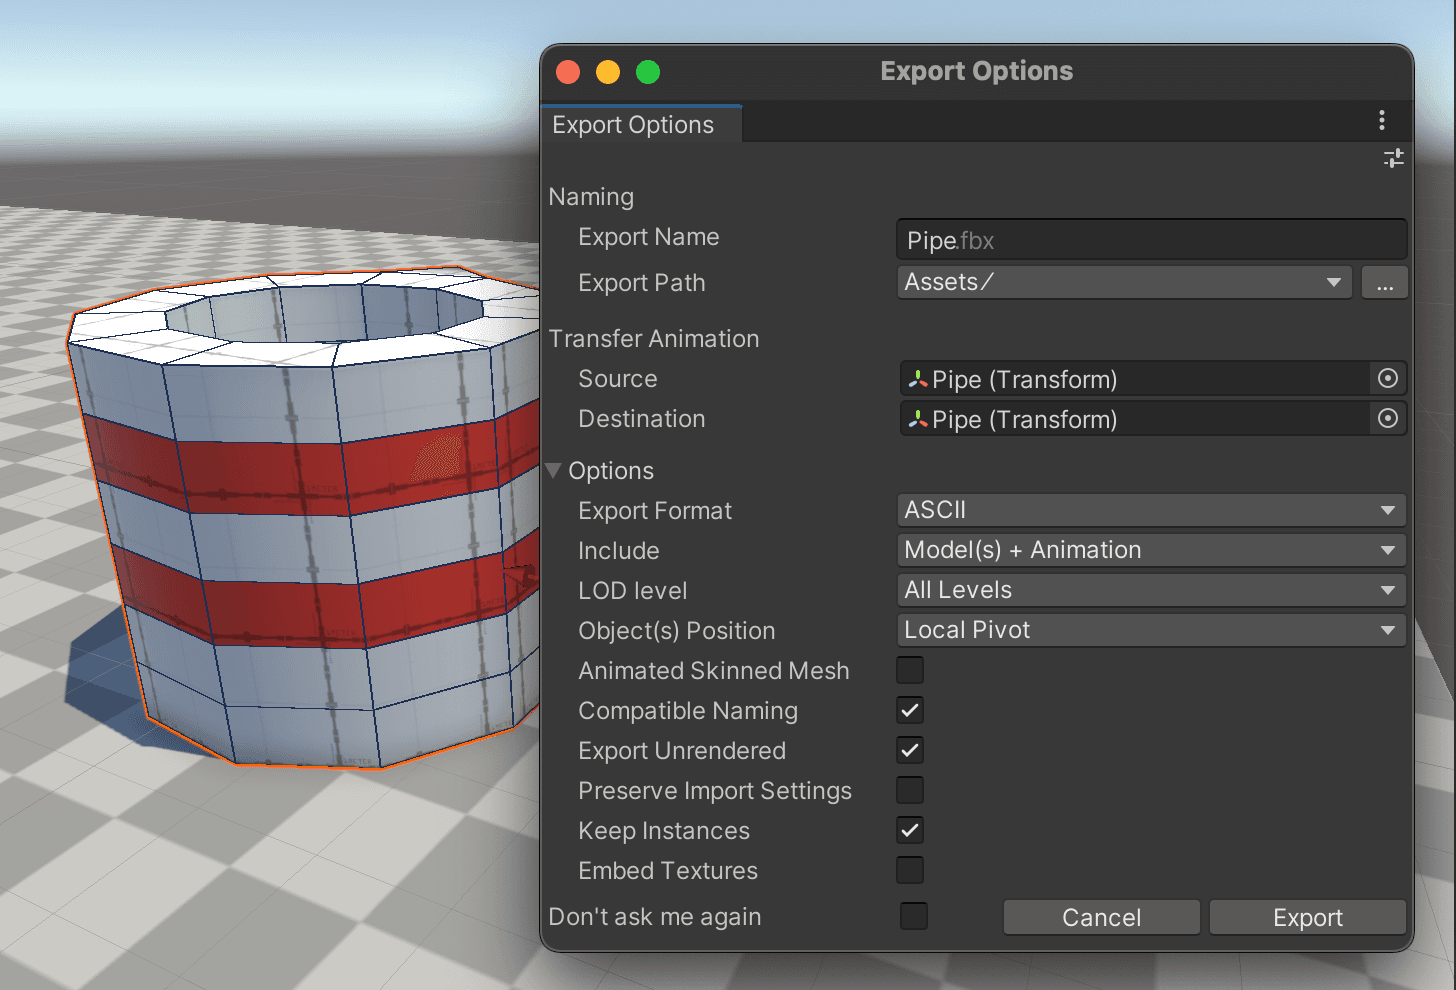Viewport: 1456px width, 990px height.
Task: Click the Cancel button
Action: (1101, 917)
